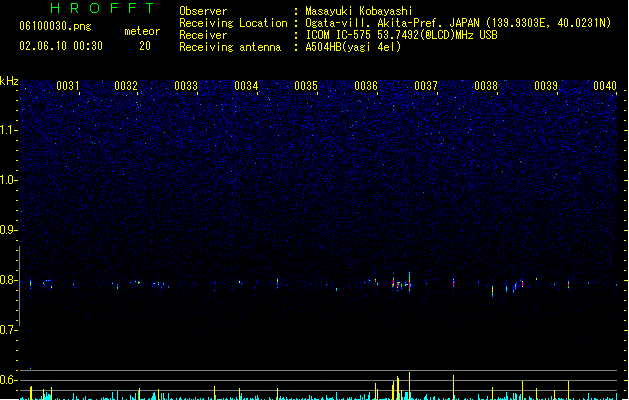The height and width of the screenshot is (400, 629).
Task: Click the HROFFT title text
Action: pyautogui.click(x=102, y=8)
